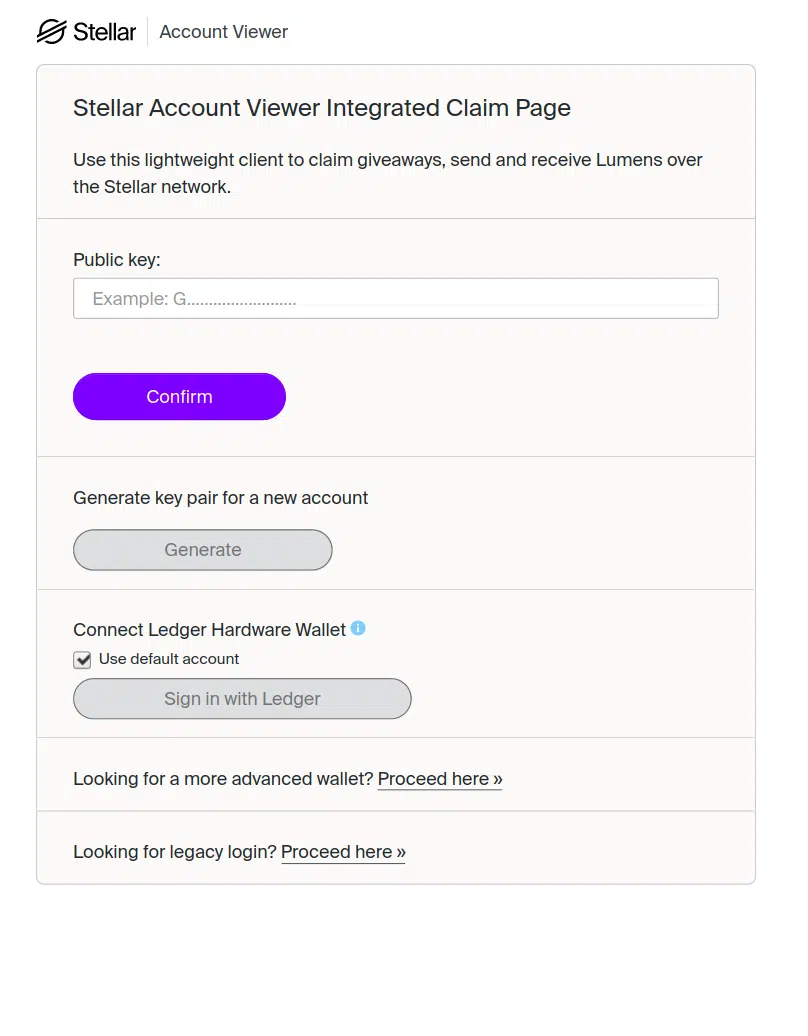The height and width of the screenshot is (1036, 808).
Task: Click the Generate button for new key pair
Action: [202, 549]
